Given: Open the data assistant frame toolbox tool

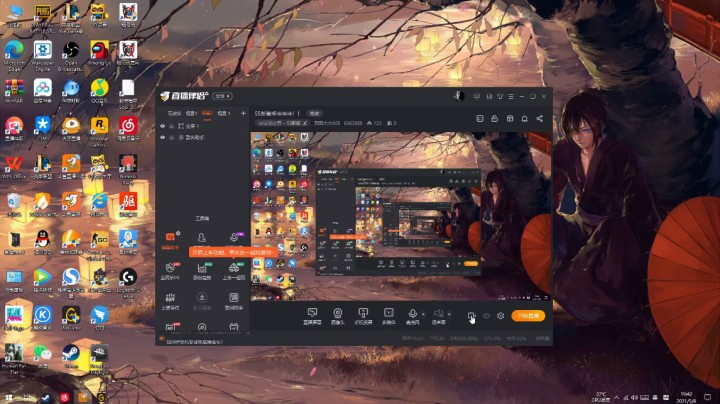Looking at the screenshot, I should [x=234, y=300].
